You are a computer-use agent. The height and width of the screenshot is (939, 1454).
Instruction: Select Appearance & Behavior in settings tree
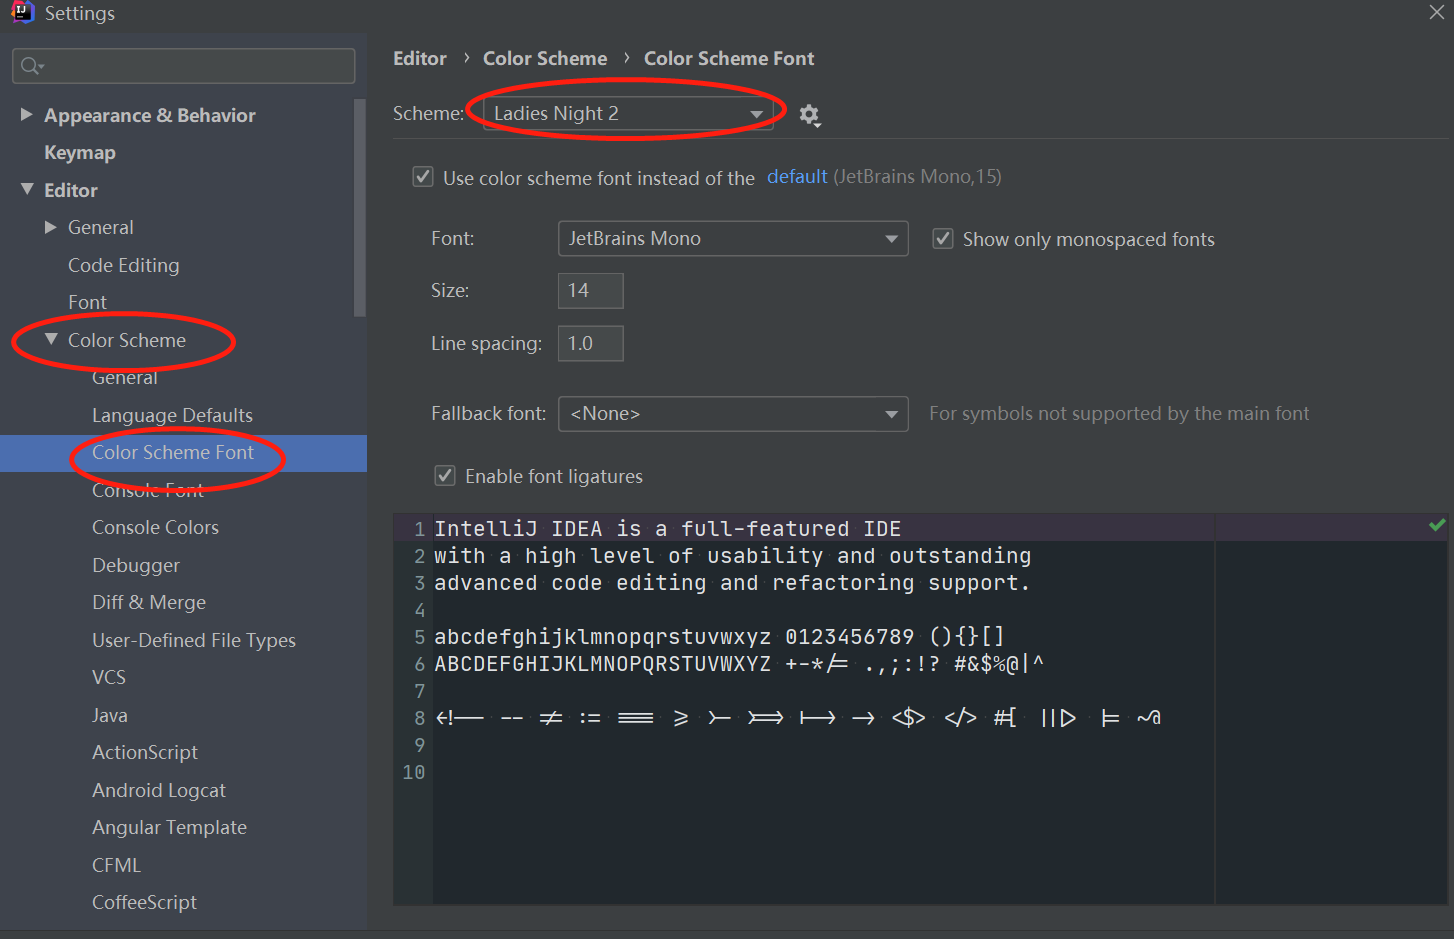coord(150,115)
